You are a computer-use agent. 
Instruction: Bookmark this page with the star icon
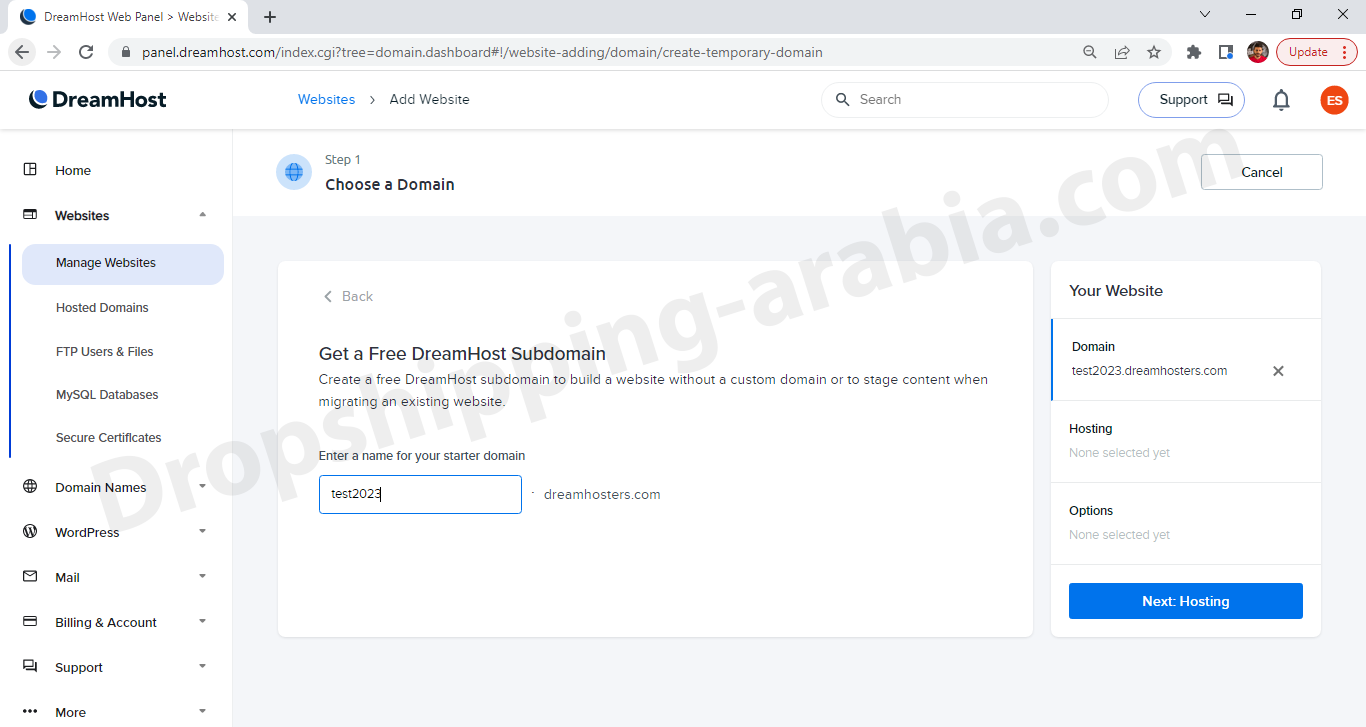1154,52
